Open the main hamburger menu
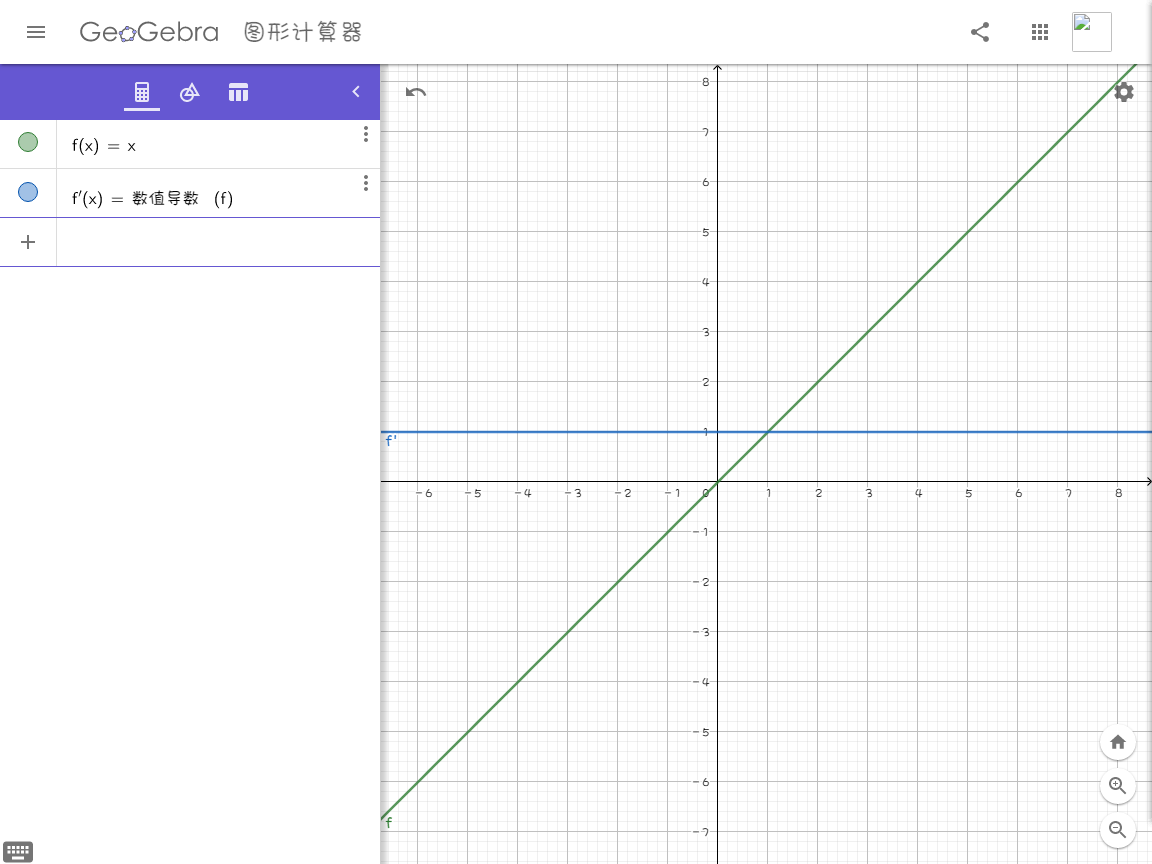 (x=36, y=32)
